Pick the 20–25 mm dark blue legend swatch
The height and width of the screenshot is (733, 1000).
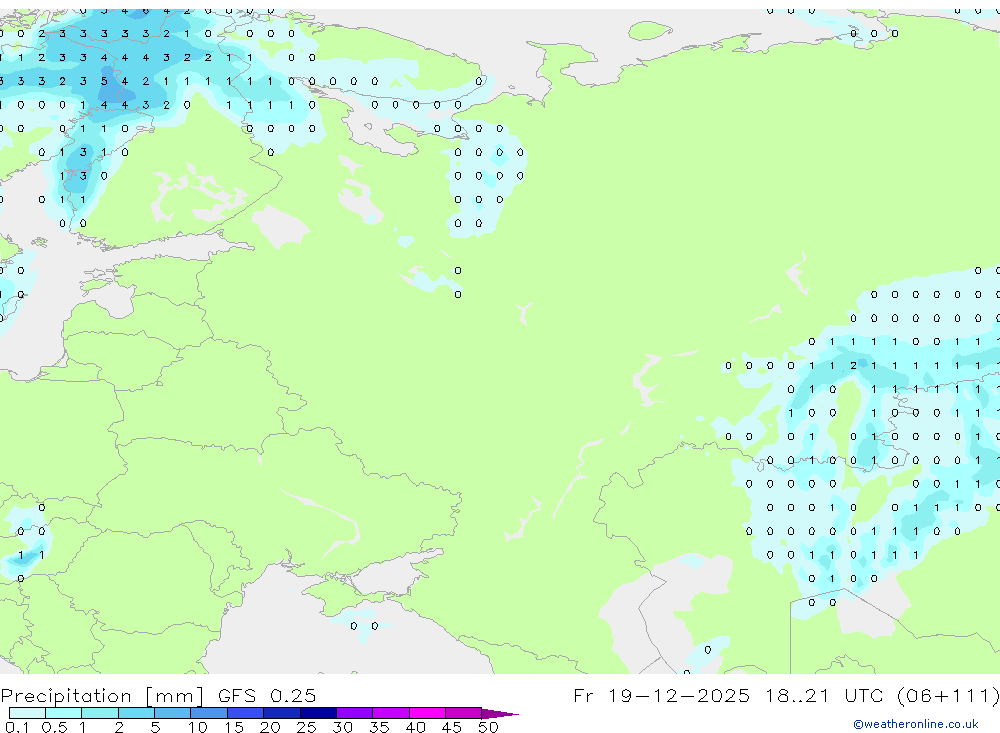(281, 713)
